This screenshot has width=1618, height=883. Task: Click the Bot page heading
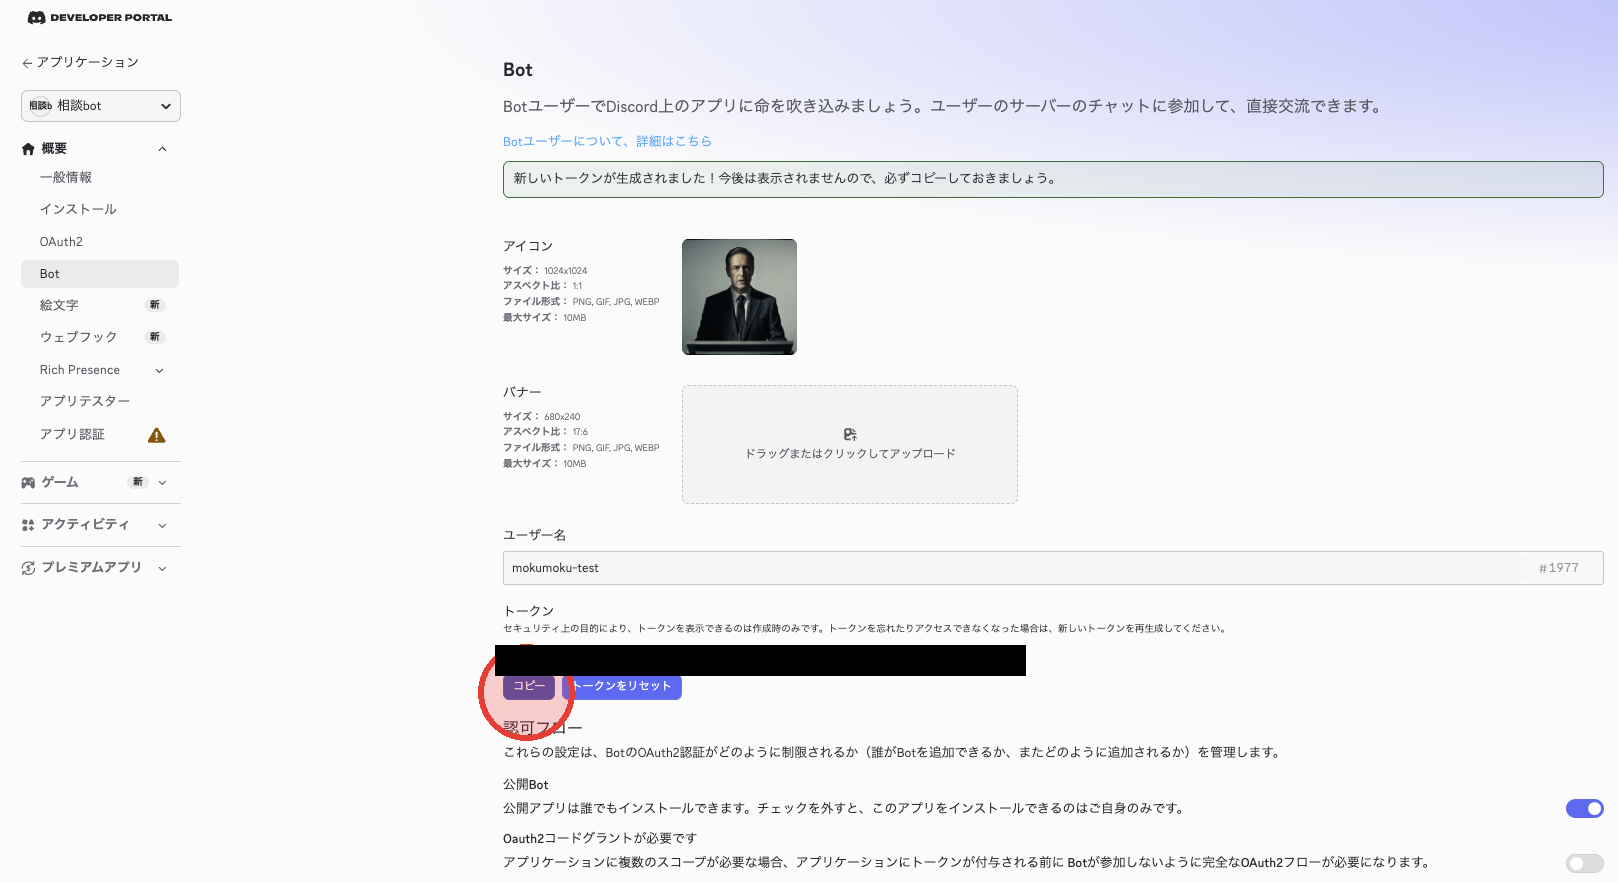coord(518,70)
